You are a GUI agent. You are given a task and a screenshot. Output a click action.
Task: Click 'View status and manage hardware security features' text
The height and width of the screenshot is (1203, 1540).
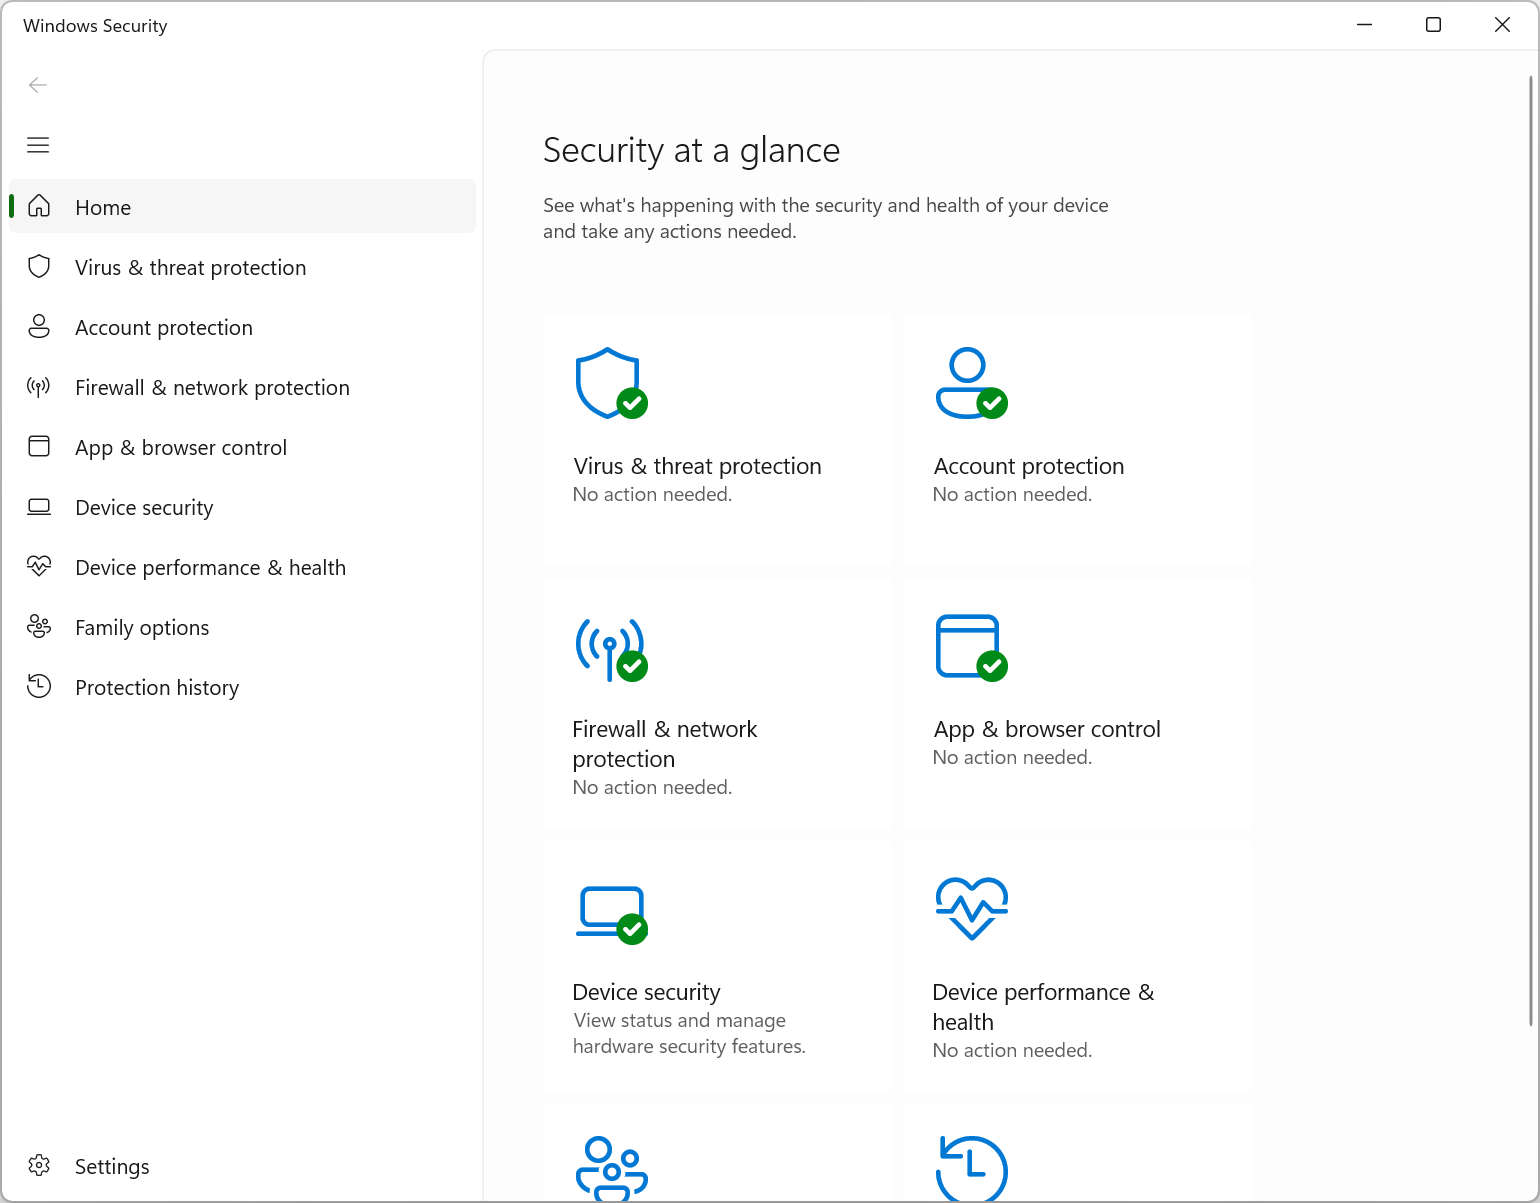tap(689, 1033)
